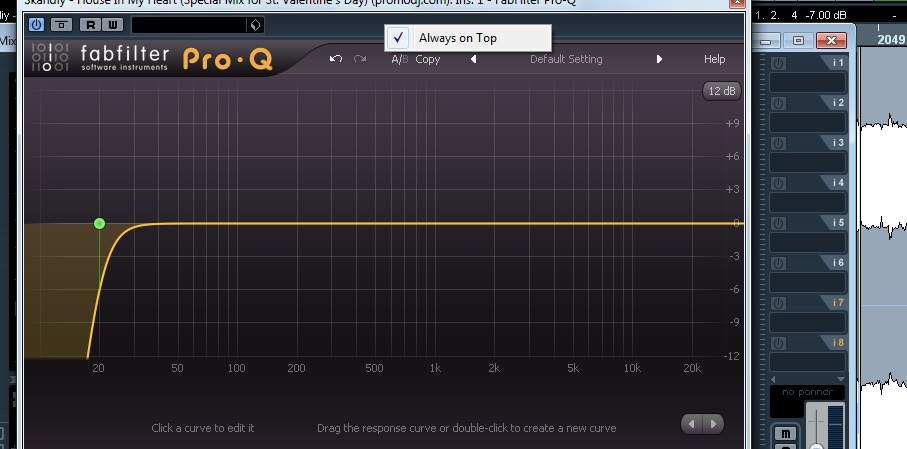
Task: Select the green EQ band node at 20 Hz
Action: pos(99,223)
